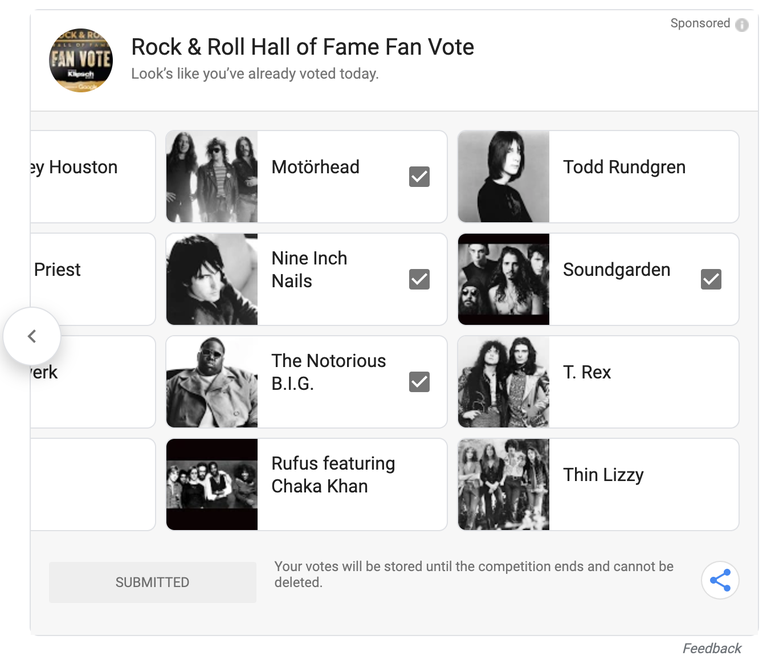Click the T. Rex band photo
The image size is (775, 660).
click(504, 382)
